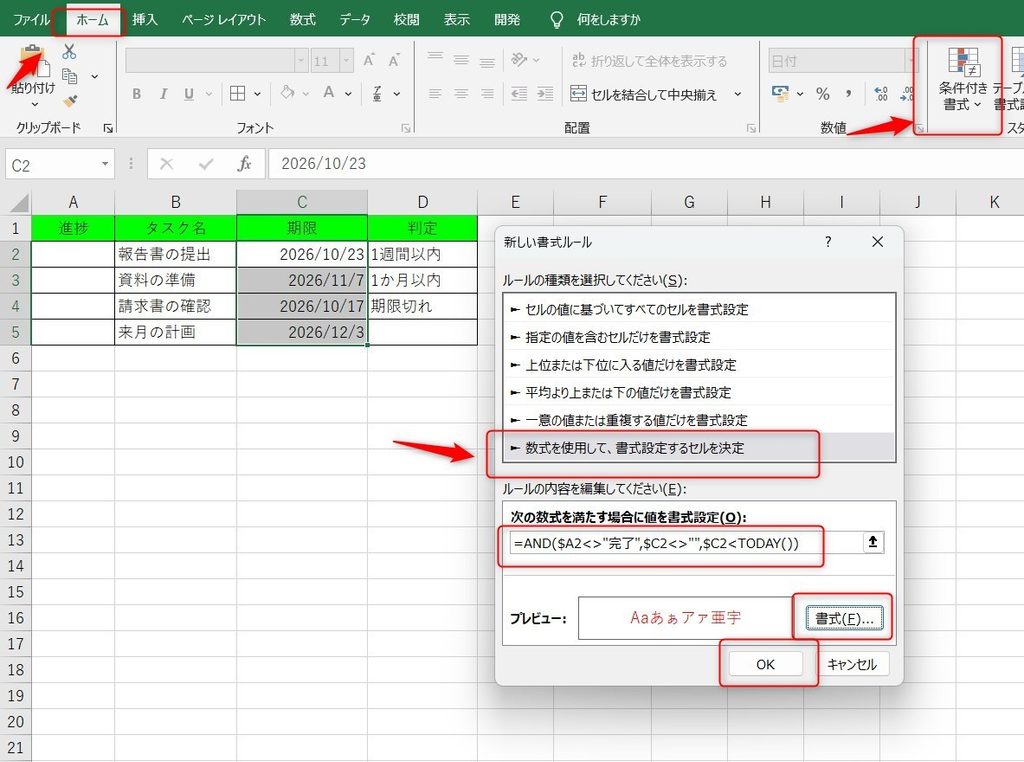Image resolution: width=1024 pixels, height=762 pixels.
Task: Click the phonetic guide icon
Action: pos(377,94)
